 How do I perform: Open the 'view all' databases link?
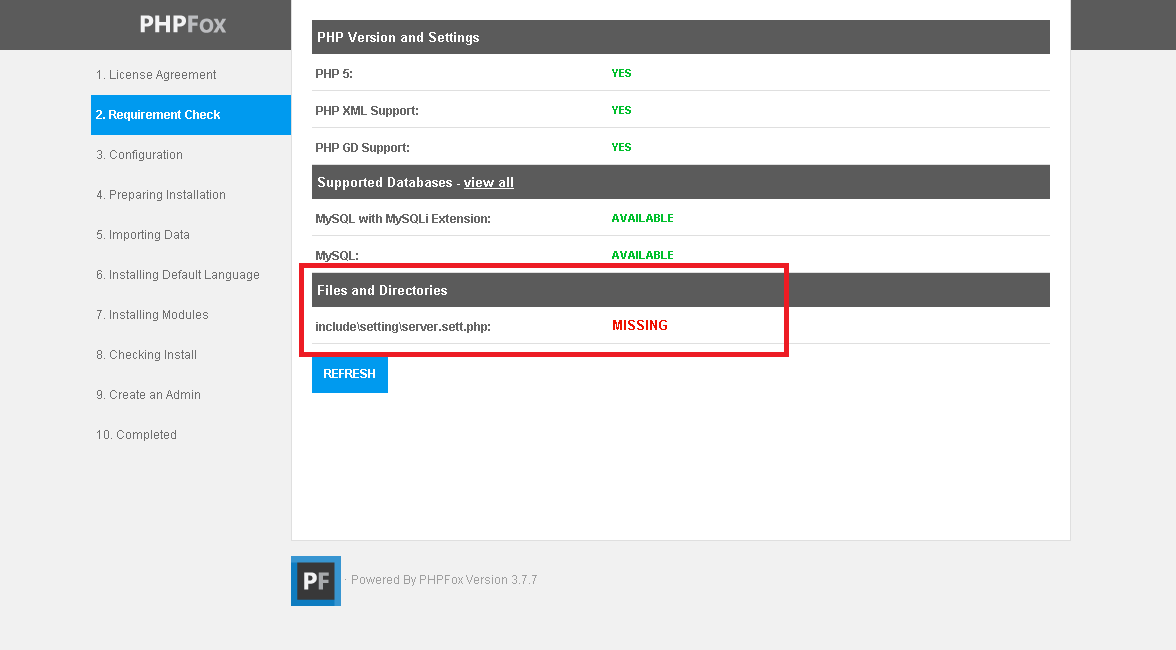(488, 182)
